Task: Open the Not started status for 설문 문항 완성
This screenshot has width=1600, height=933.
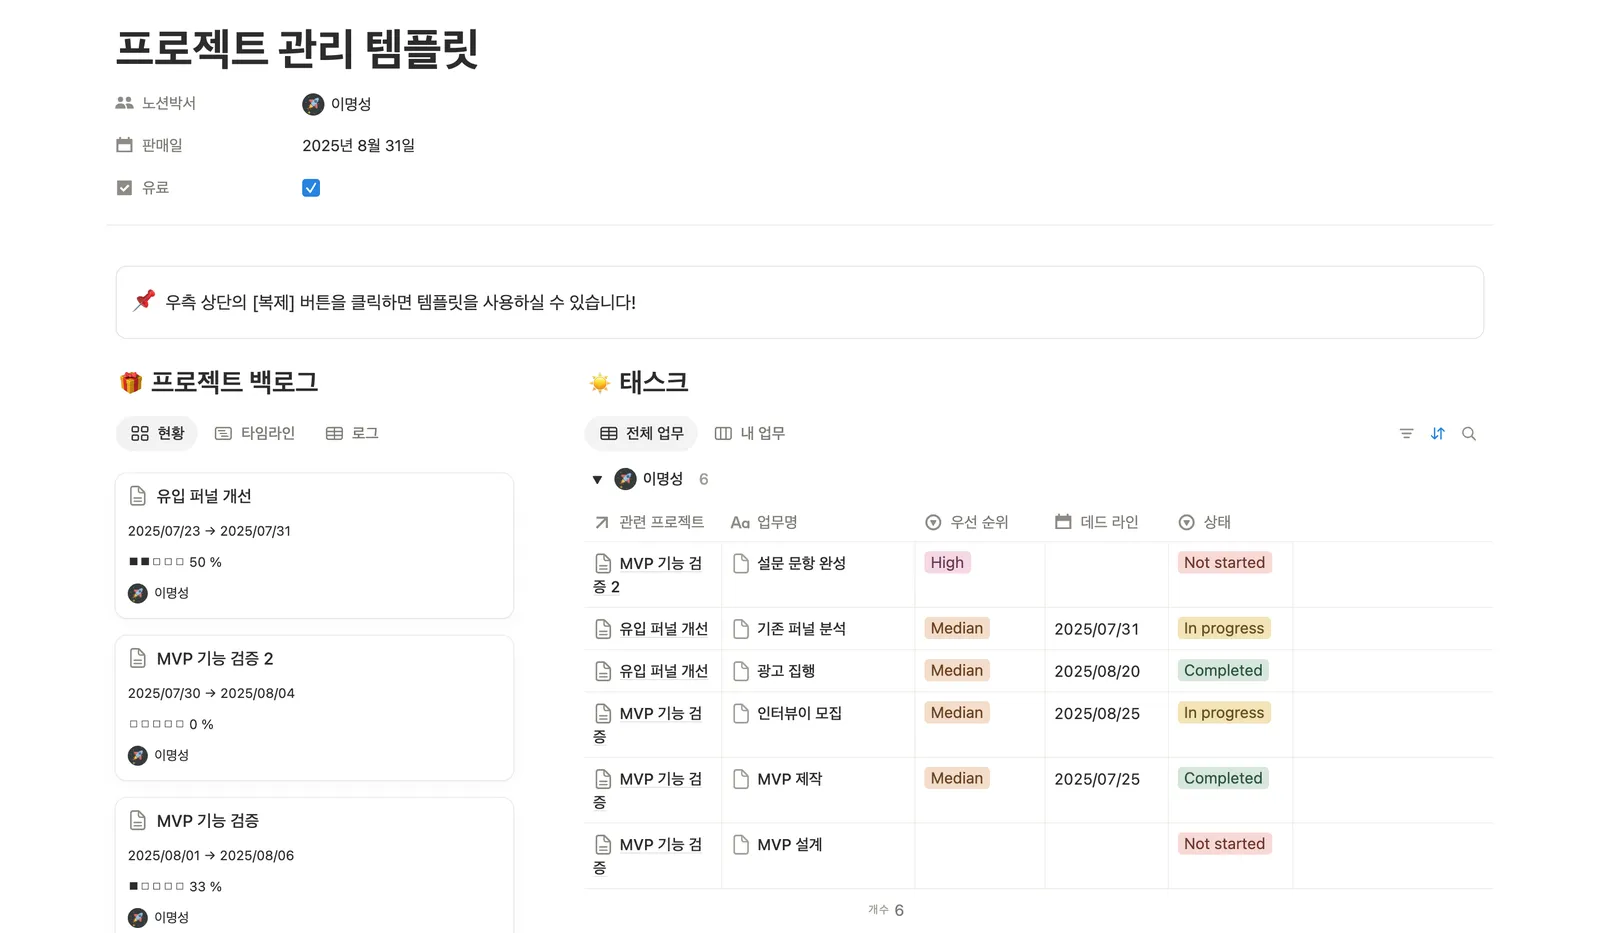Action: 1224,562
